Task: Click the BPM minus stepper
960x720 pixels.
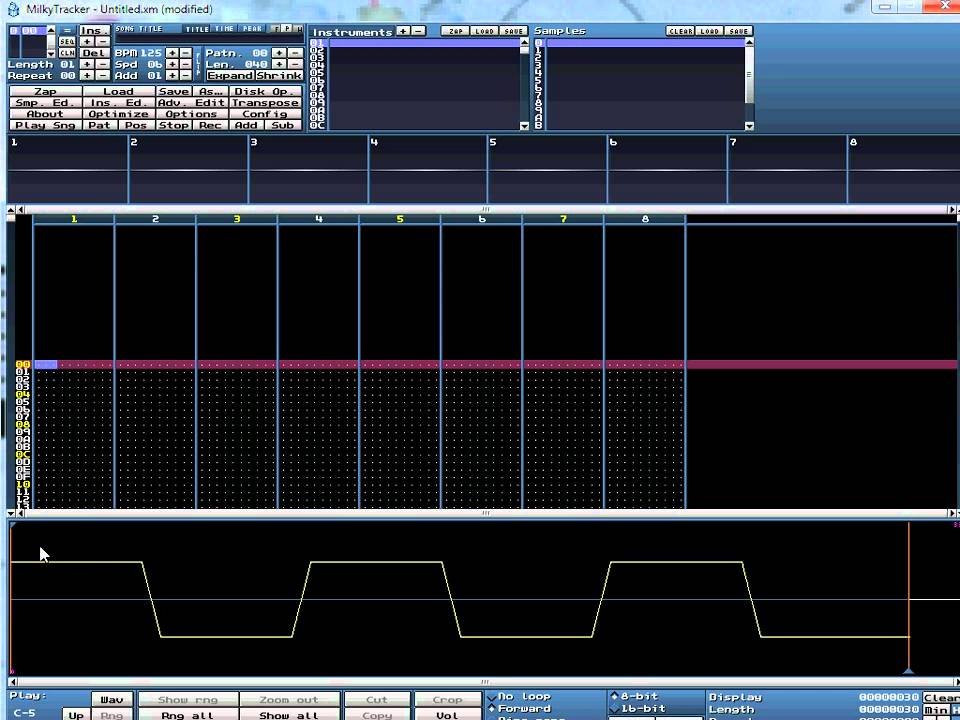Action: click(x=186, y=53)
